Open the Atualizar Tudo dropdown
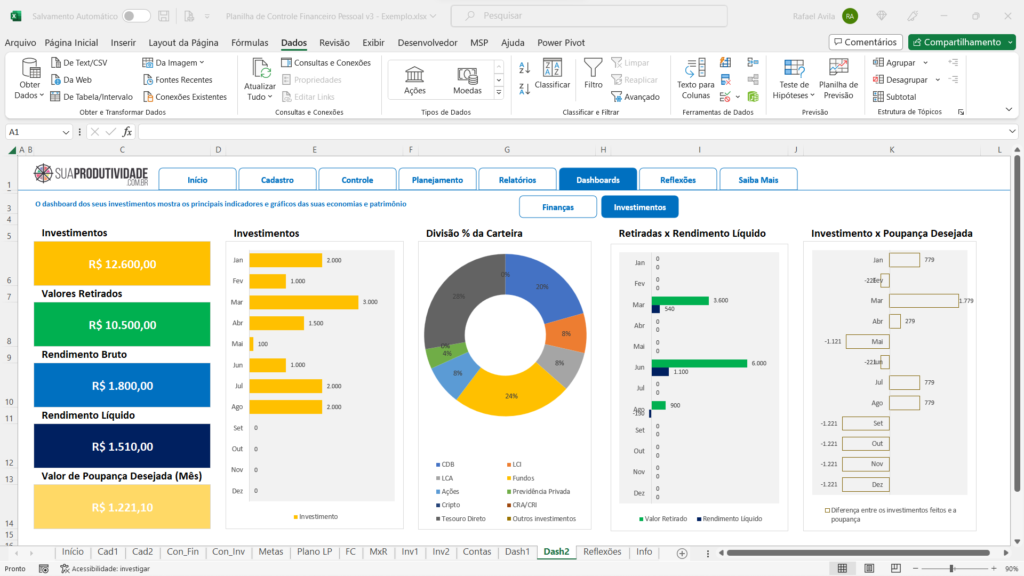This screenshot has width=1024, height=576. point(260,97)
